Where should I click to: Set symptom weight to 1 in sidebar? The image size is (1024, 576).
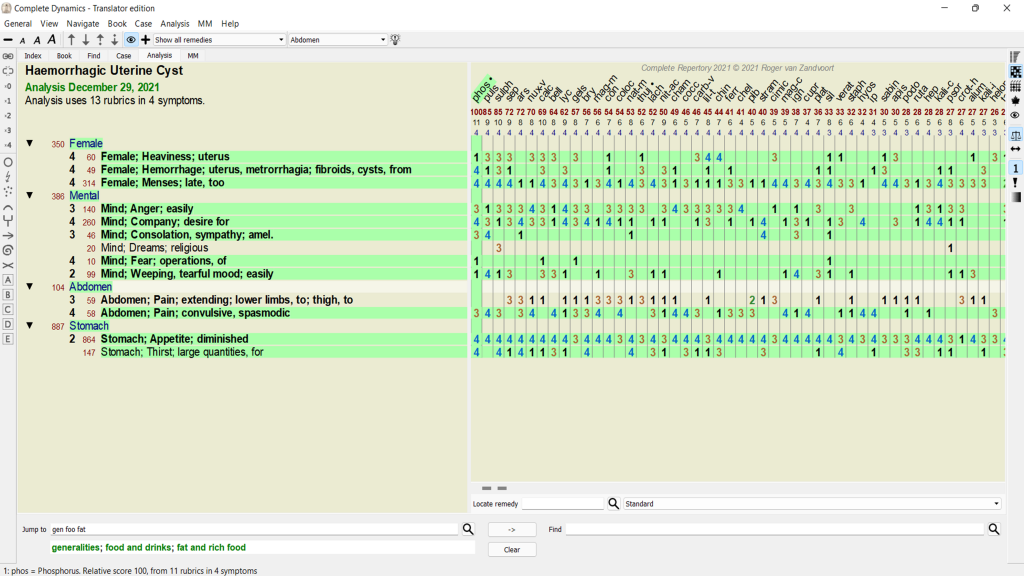click(x=8, y=101)
